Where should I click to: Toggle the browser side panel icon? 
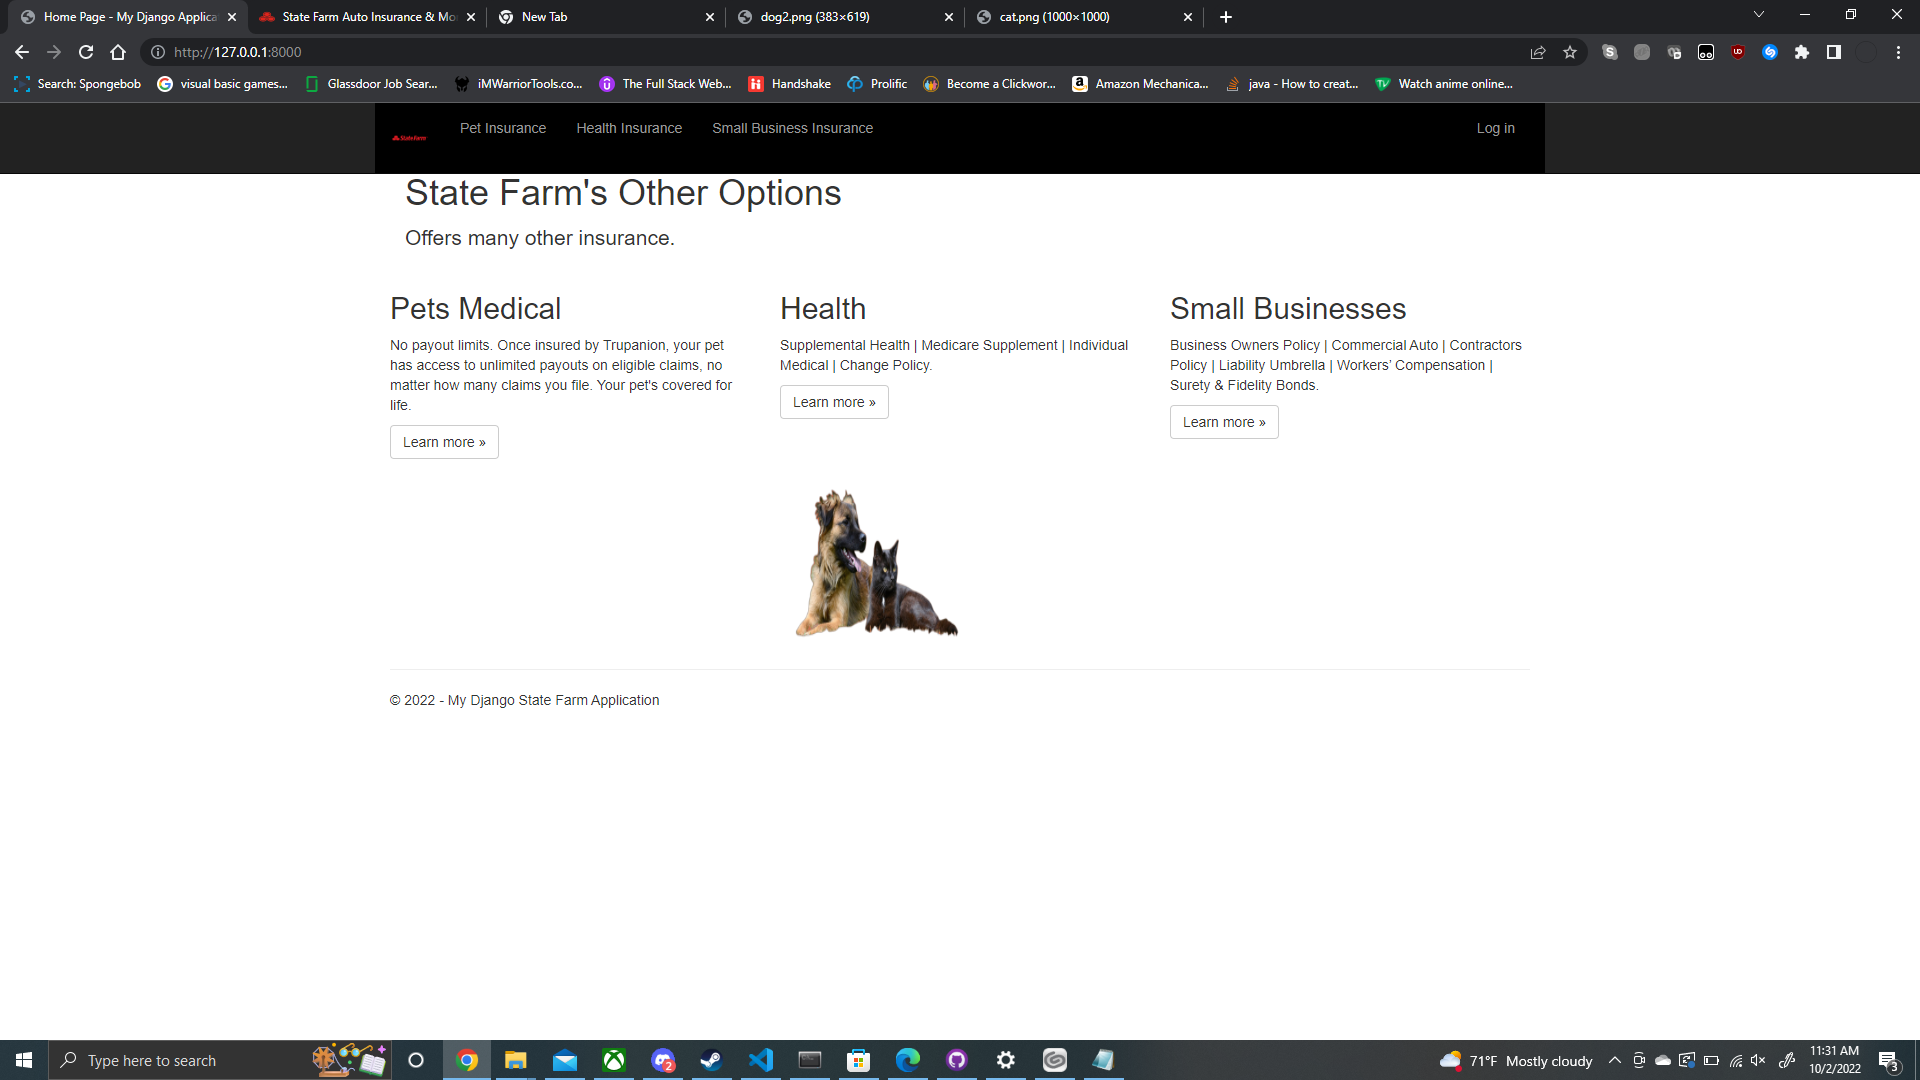[x=1834, y=52]
